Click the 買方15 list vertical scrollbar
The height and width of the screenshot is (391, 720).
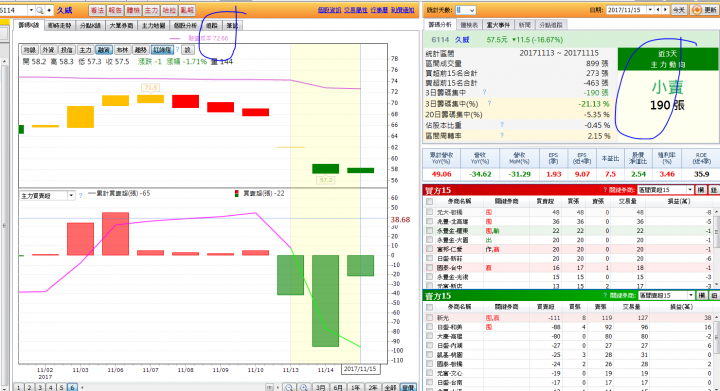(717, 248)
